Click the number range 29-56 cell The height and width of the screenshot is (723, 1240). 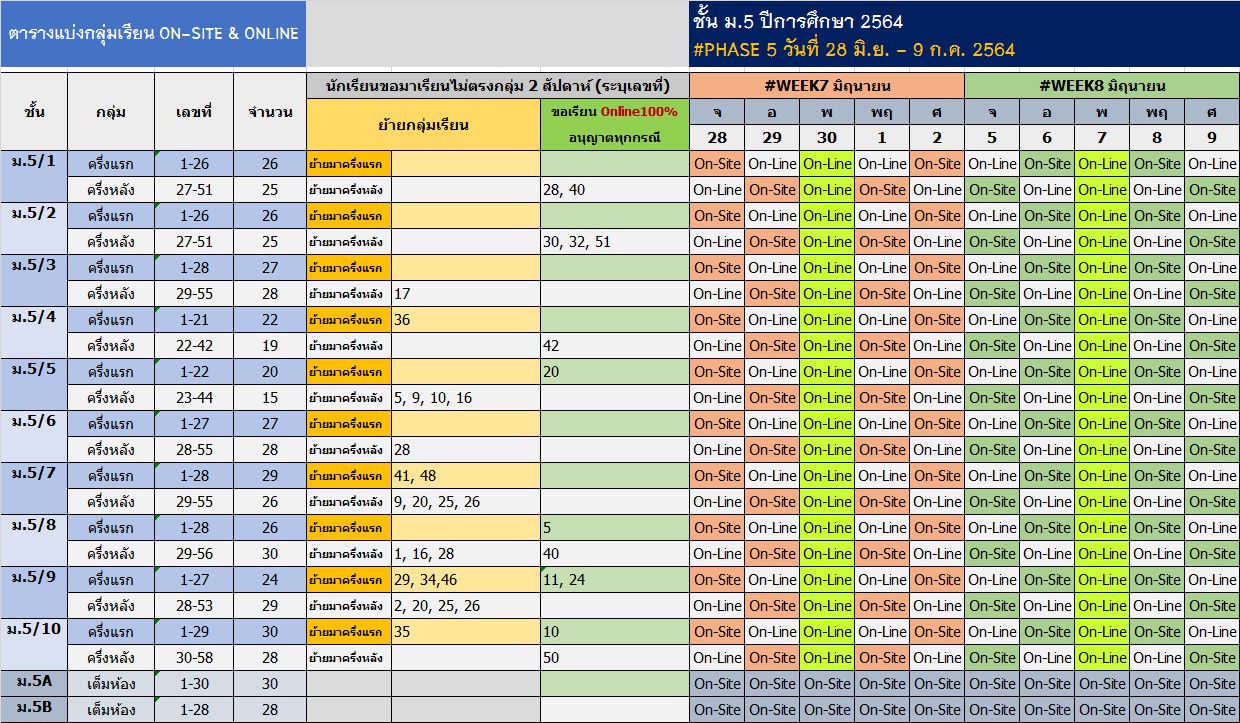tap(194, 554)
